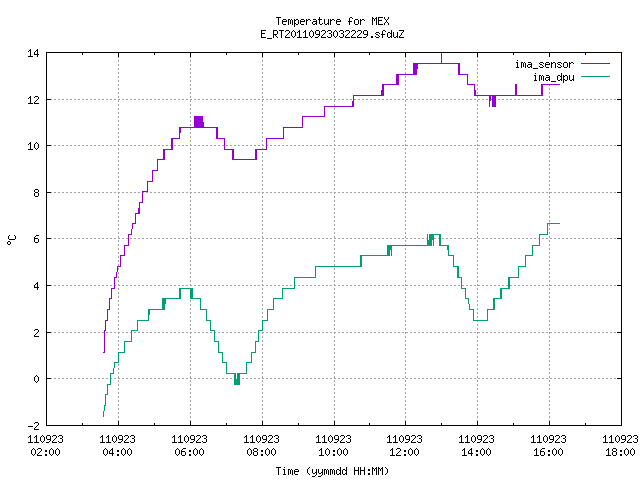Viewport: 640px width, 480px height.
Task: Click the x-axis label 110923 10:00
Action: tap(333, 445)
